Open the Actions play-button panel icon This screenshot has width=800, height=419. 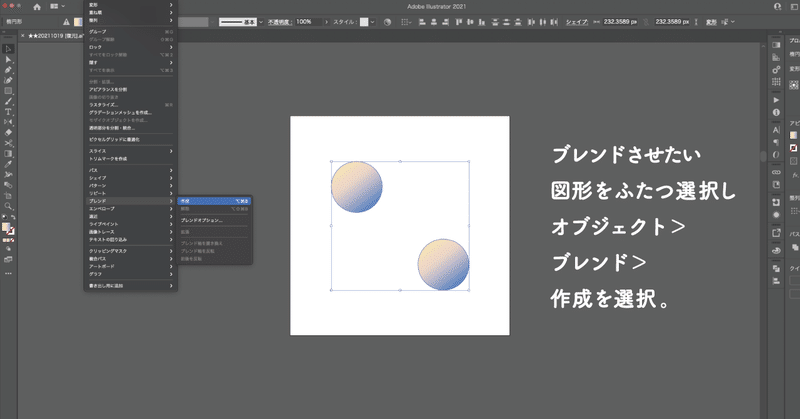776,100
